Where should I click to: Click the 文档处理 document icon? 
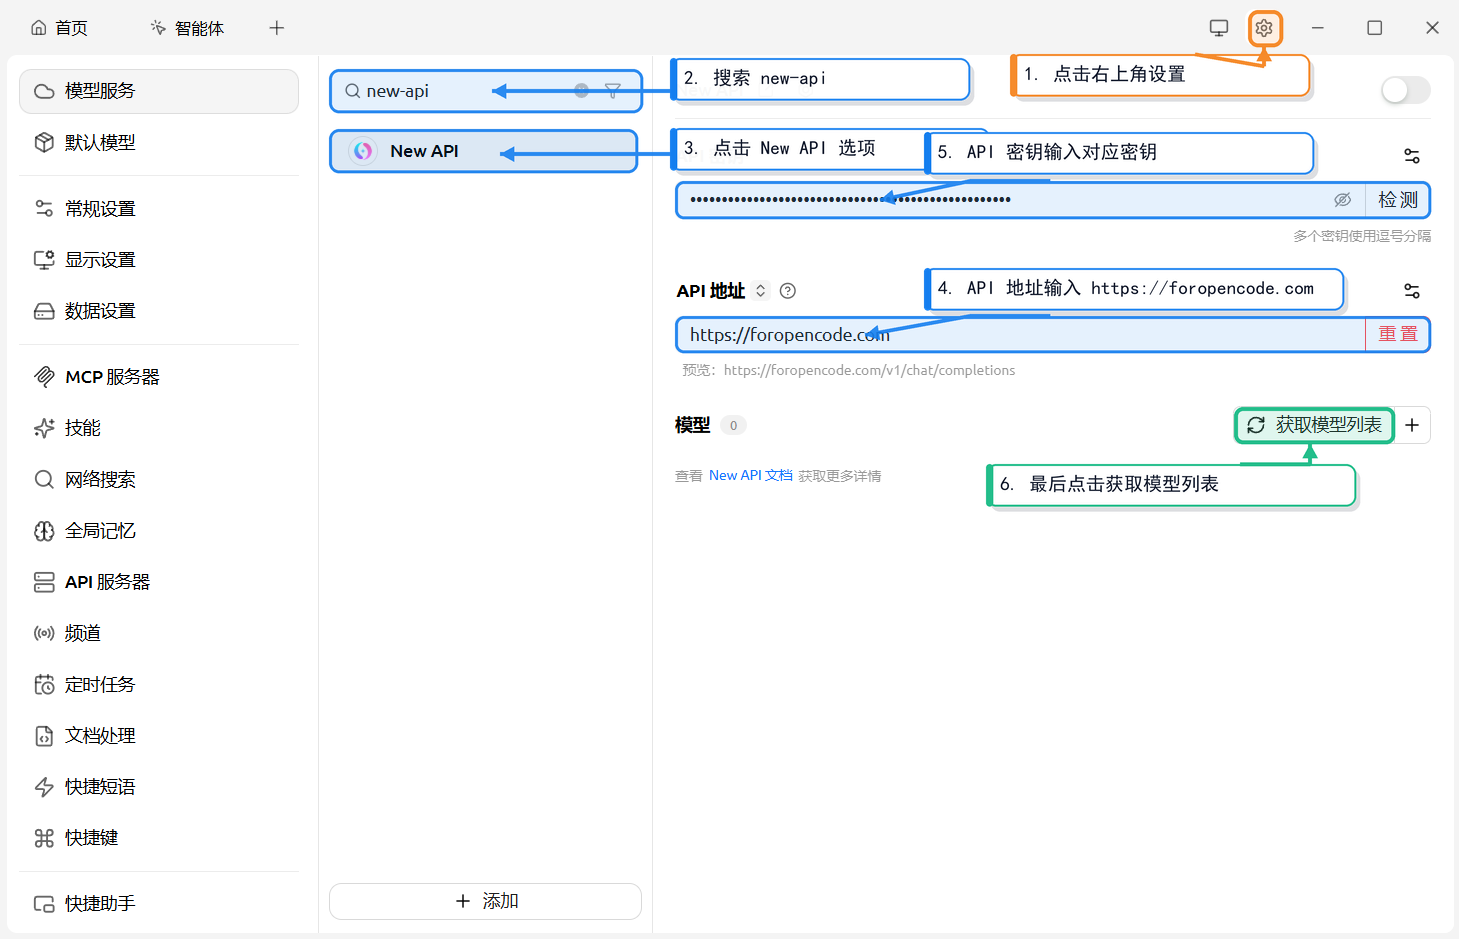tap(44, 736)
